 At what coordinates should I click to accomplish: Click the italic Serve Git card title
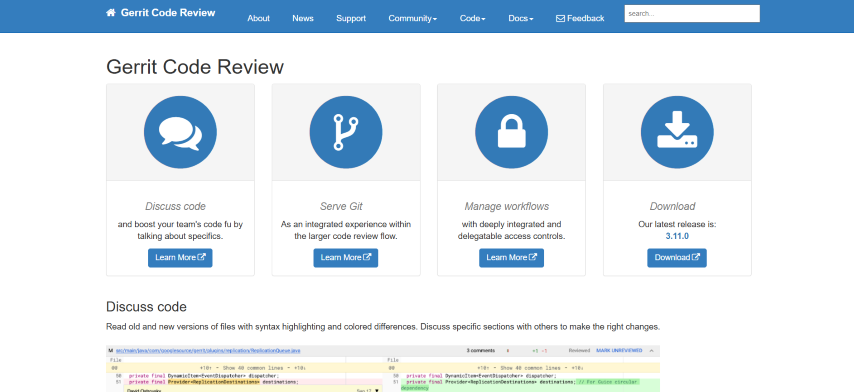pyautogui.click(x=341, y=206)
